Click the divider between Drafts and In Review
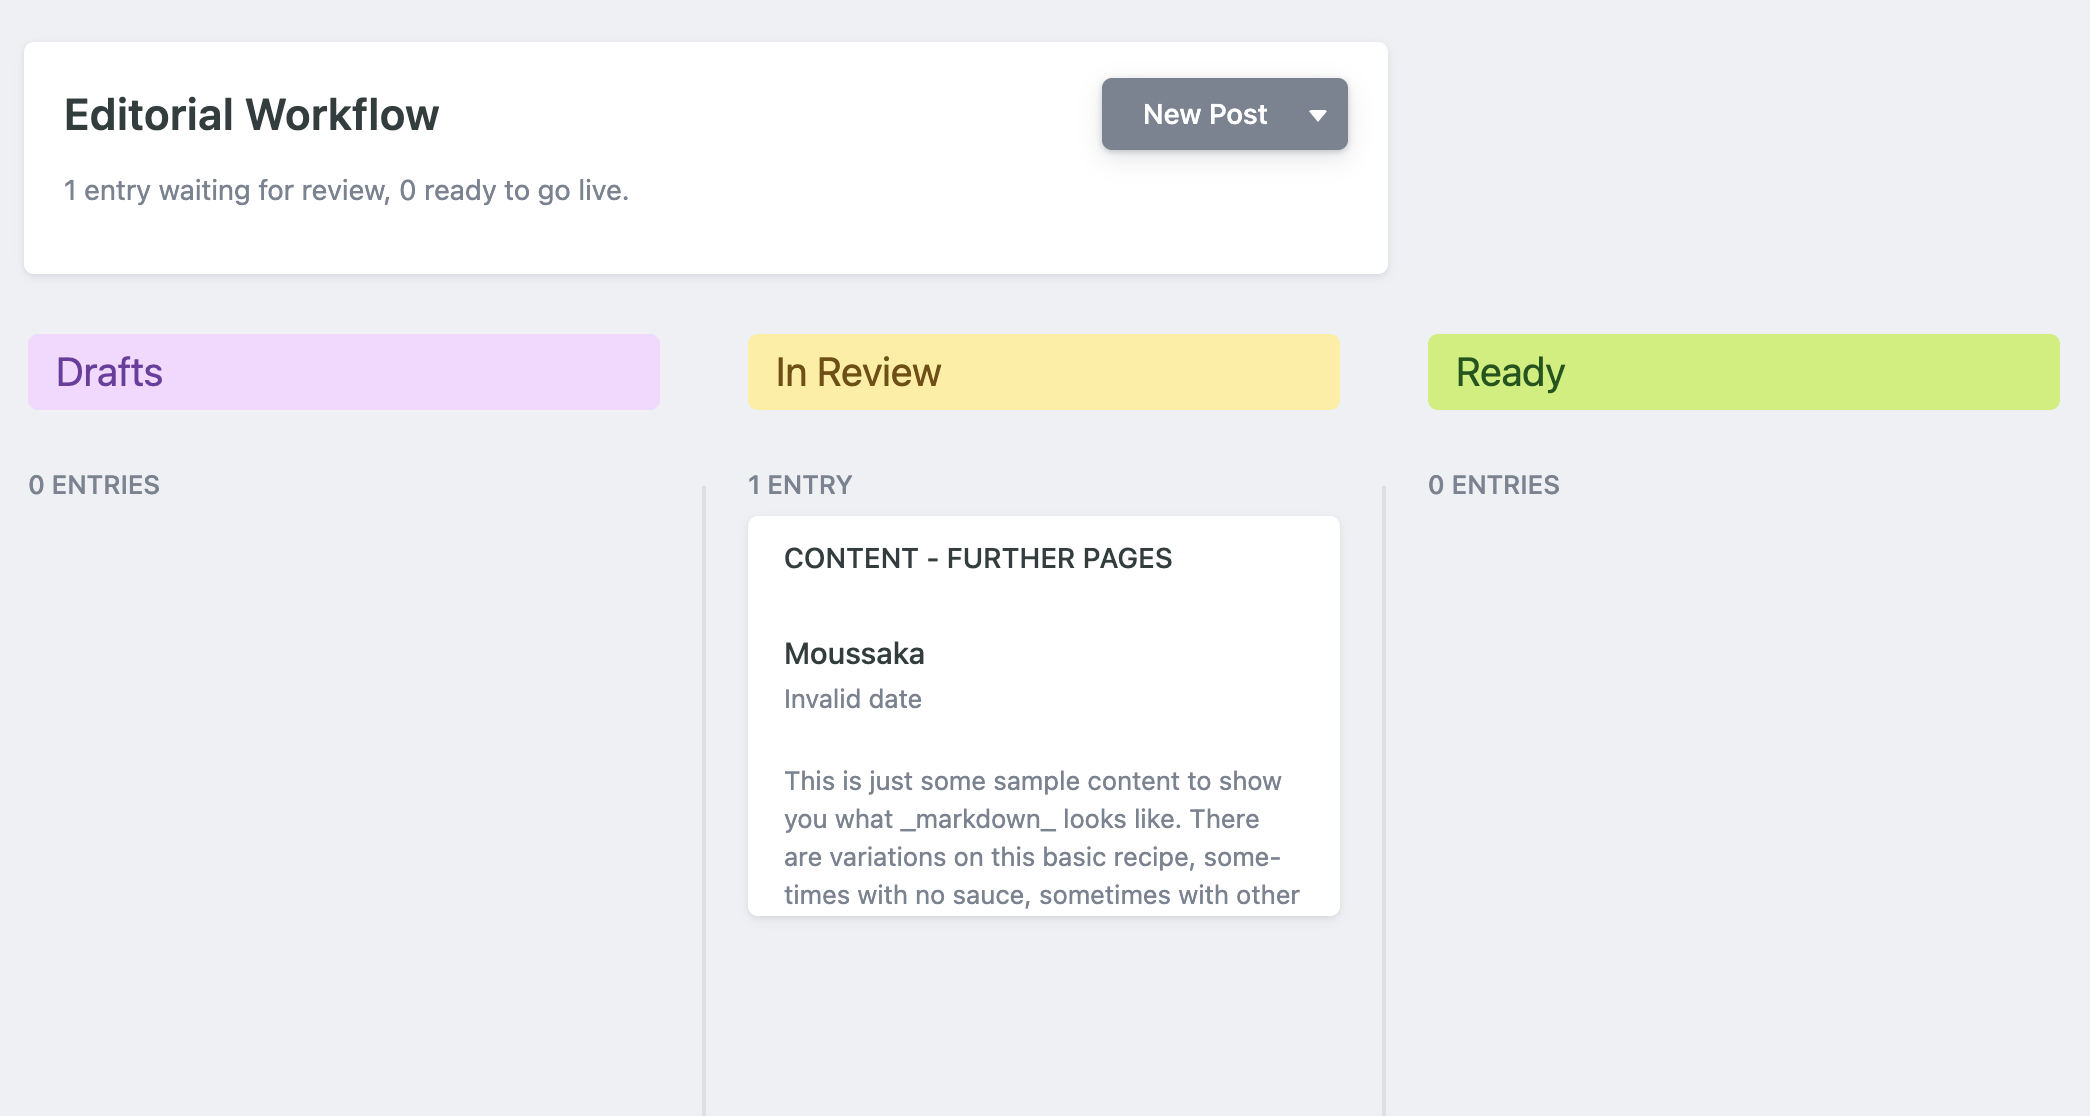 coord(704,800)
